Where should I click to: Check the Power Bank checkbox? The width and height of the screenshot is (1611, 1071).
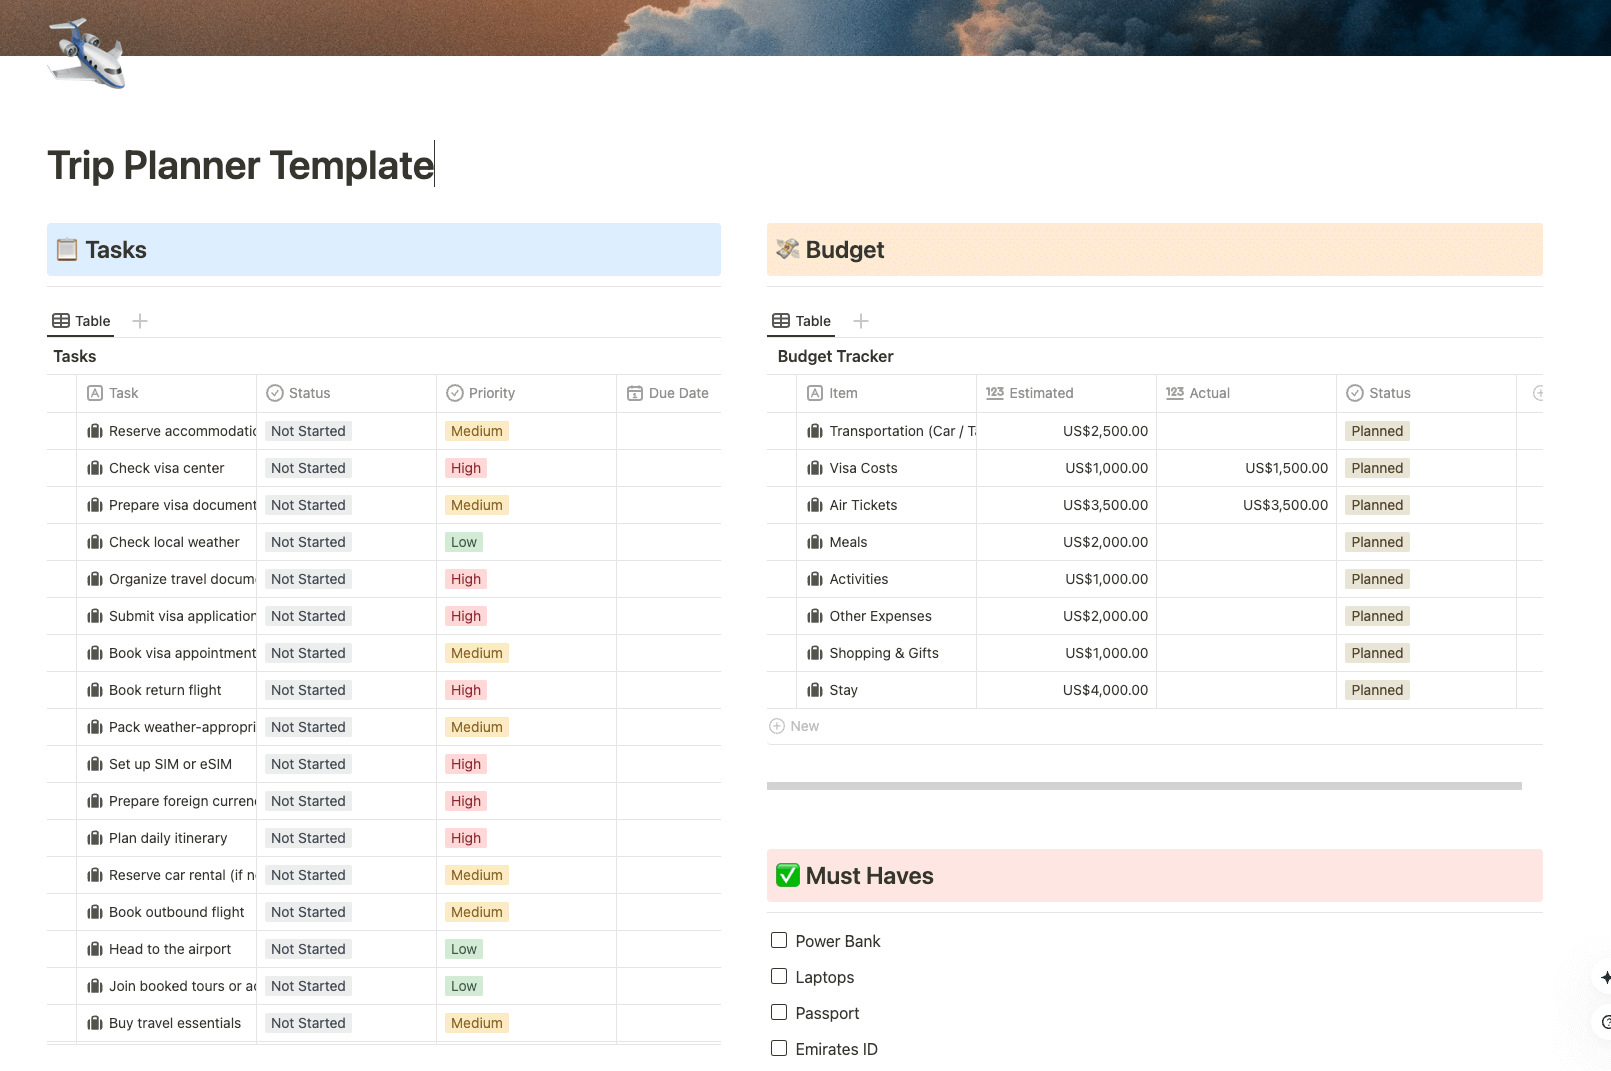[x=779, y=941]
